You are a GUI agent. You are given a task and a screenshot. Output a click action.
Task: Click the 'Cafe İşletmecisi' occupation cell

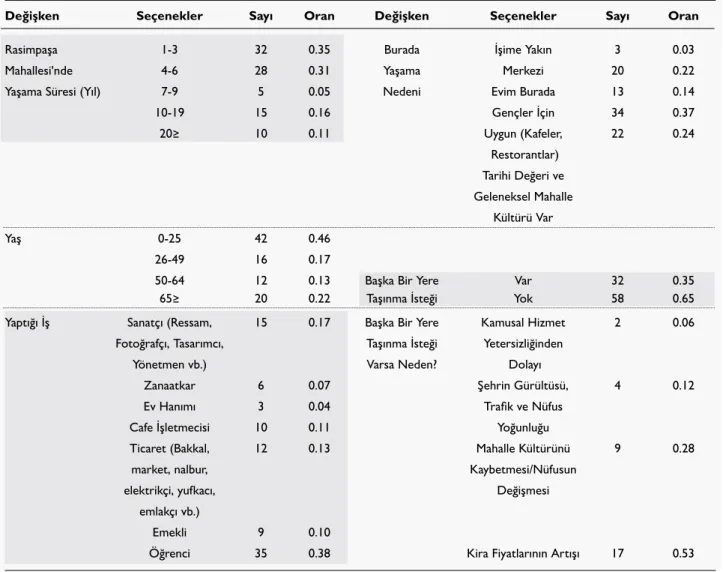point(169,428)
